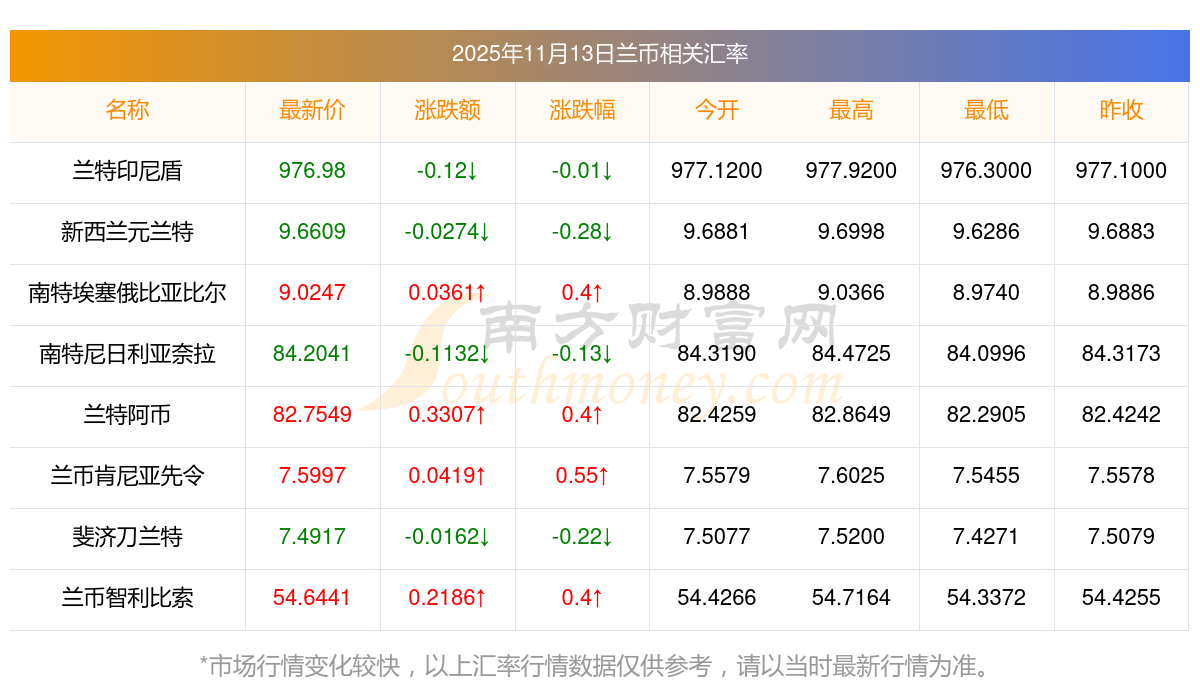Select the 兰币智利比索 row name
1200x697 pixels.
pyautogui.click(x=127, y=599)
